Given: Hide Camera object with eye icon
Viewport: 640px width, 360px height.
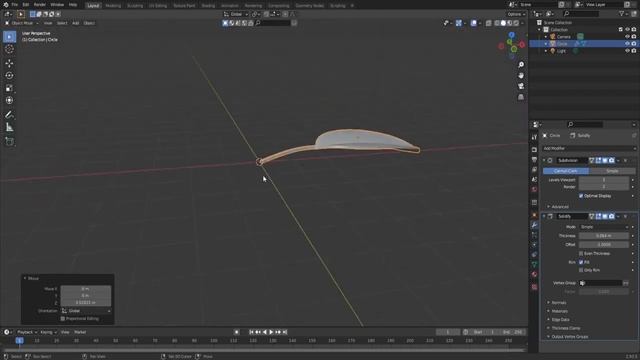Looking at the screenshot, I should pyautogui.click(x=627, y=37).
